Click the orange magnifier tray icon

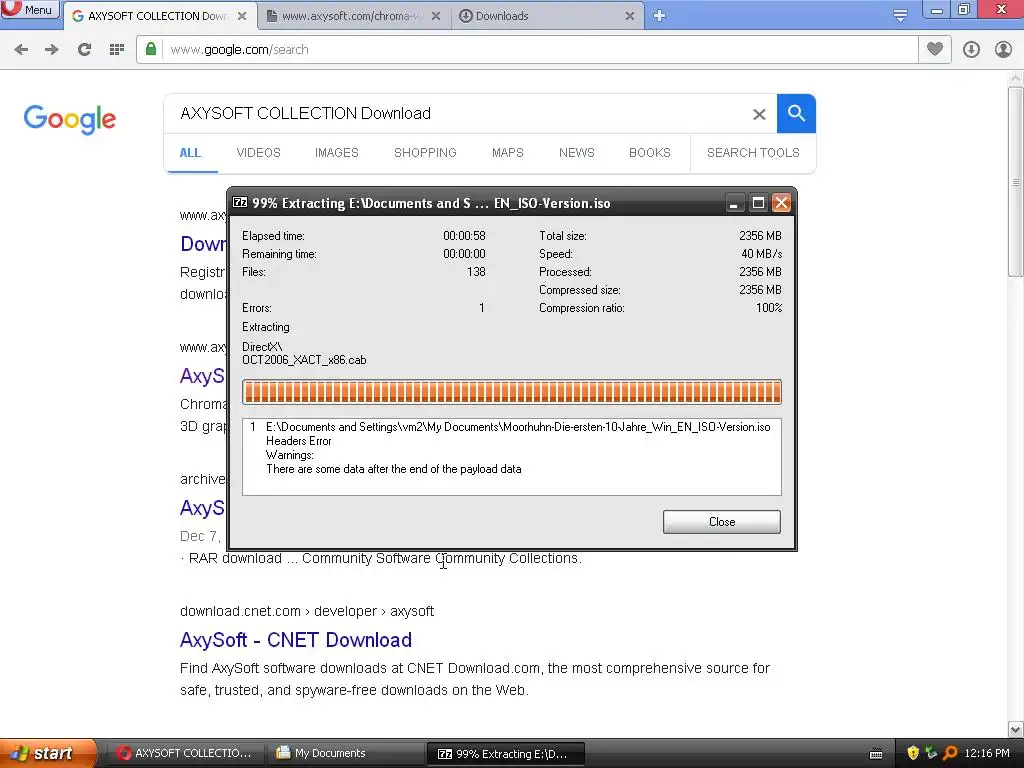click(950, 753)
